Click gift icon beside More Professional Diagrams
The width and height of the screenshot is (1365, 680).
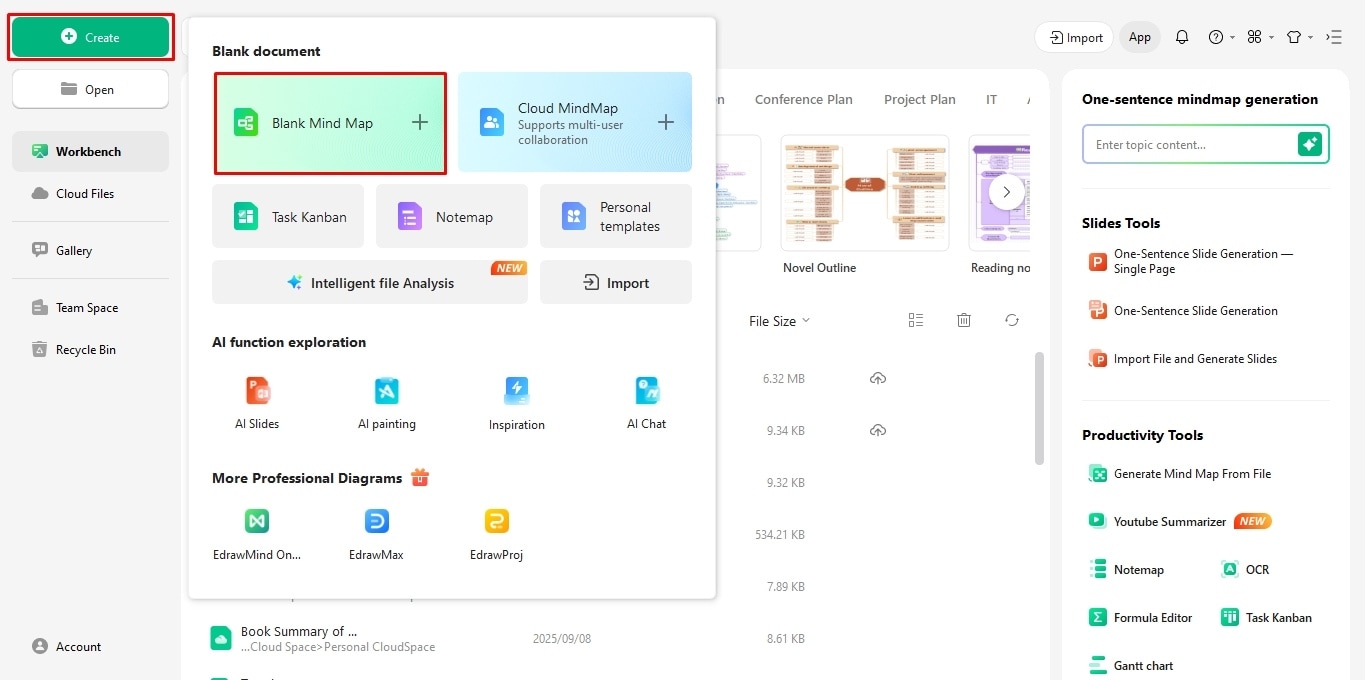click(x=420, y=477)
